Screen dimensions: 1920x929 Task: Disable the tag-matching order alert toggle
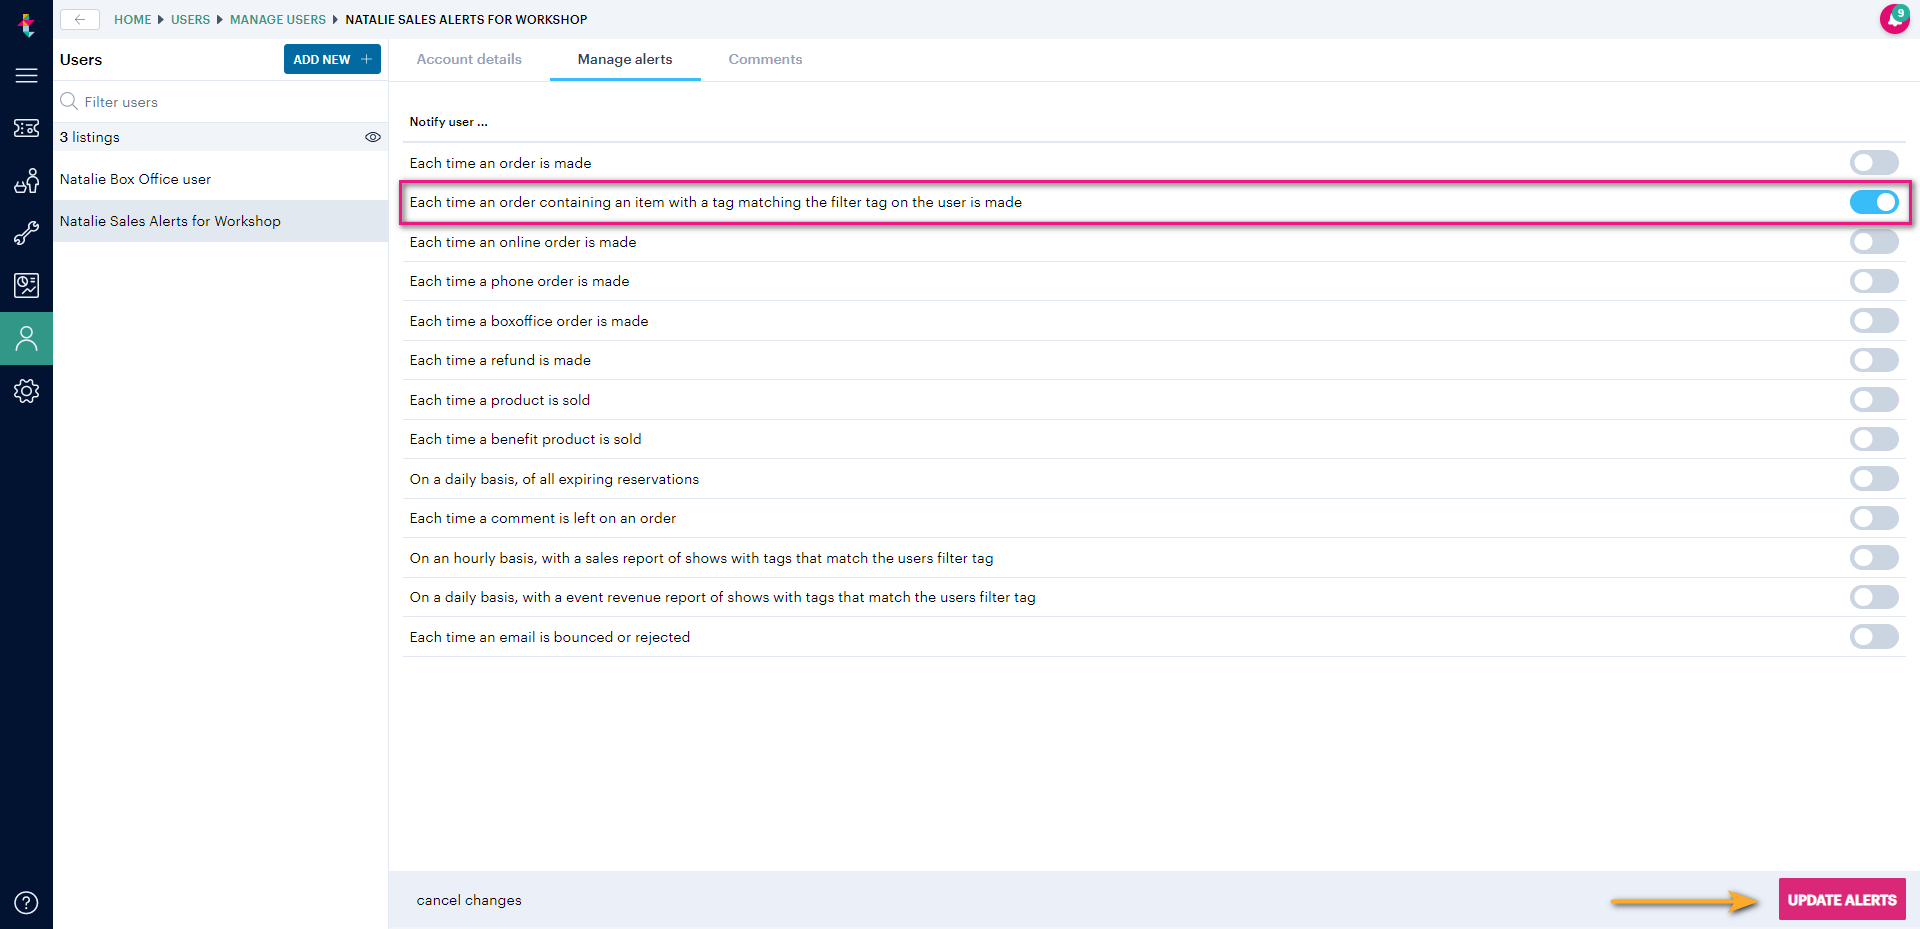[1874, 202]
